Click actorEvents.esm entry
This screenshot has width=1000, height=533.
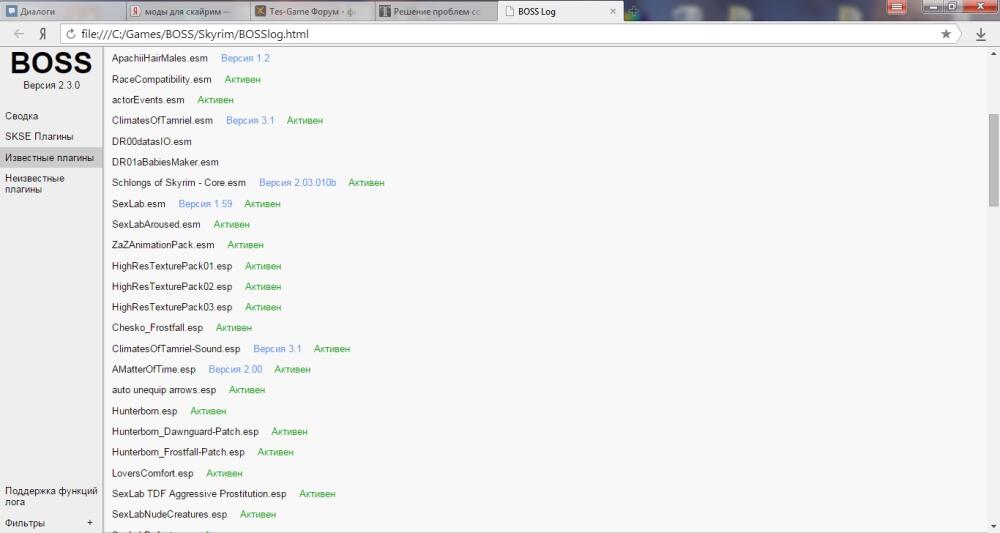click(148, 99)
